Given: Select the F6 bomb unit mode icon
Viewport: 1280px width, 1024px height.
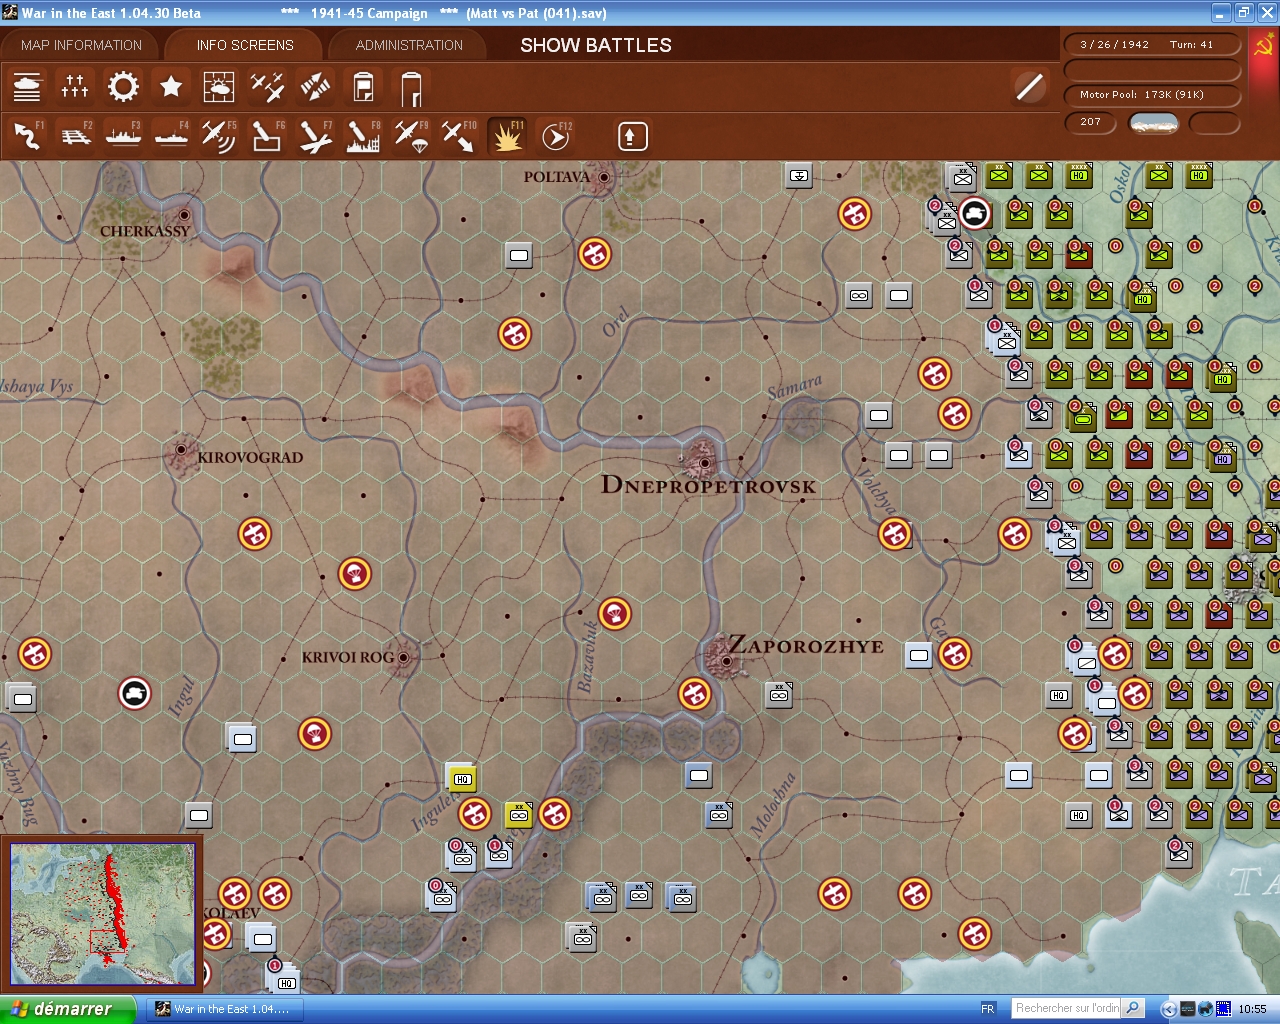Looking at the screenshot, I should [x=267, y=136].
